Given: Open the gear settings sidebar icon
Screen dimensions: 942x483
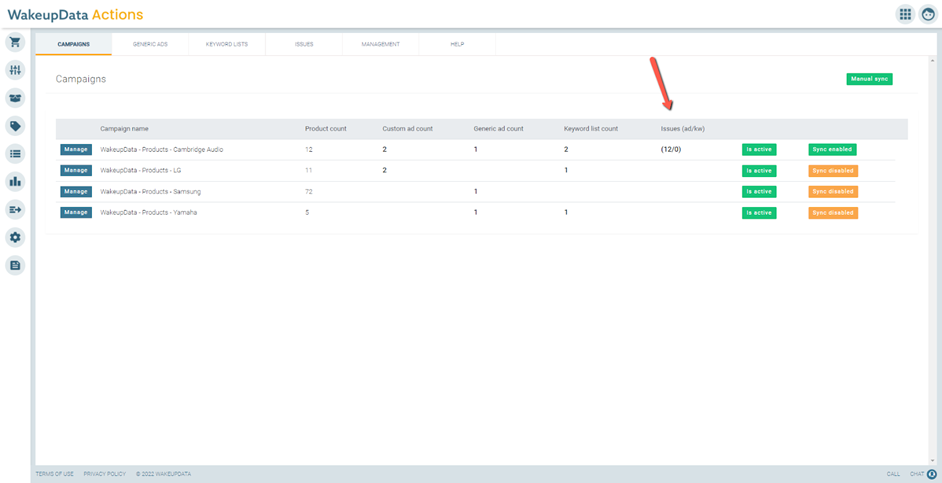Looking at the screenshot, I should pos(15,237).
